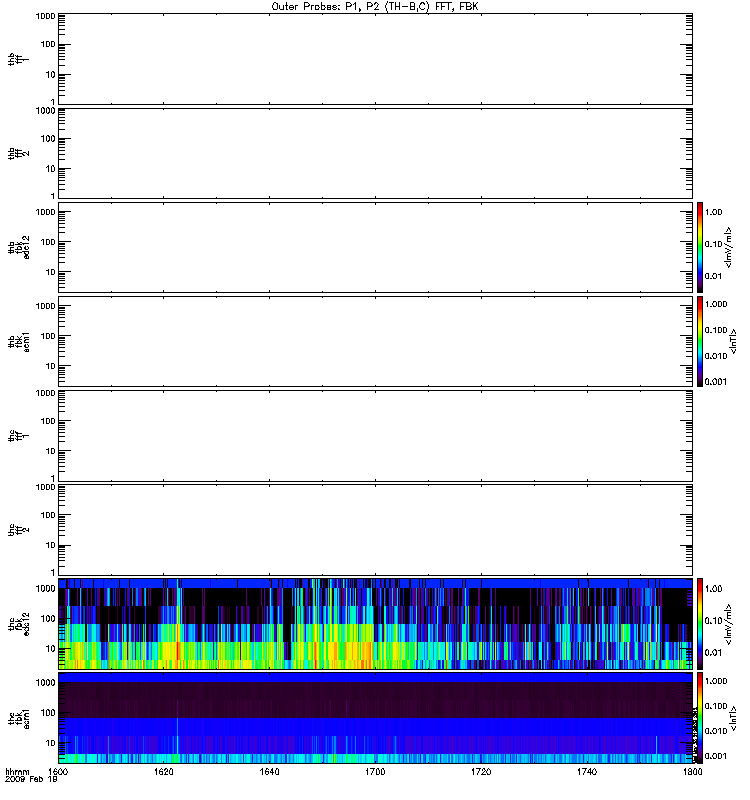Screen dimensions: 750x800
Task: Click the 0.10 value on thb edc12 color bar
Action: 713,244
